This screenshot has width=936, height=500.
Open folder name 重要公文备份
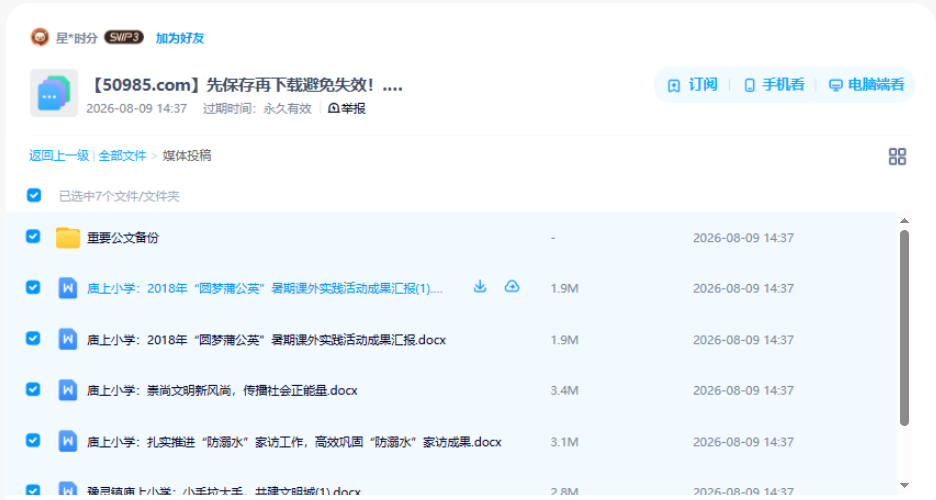pos(123,237)
